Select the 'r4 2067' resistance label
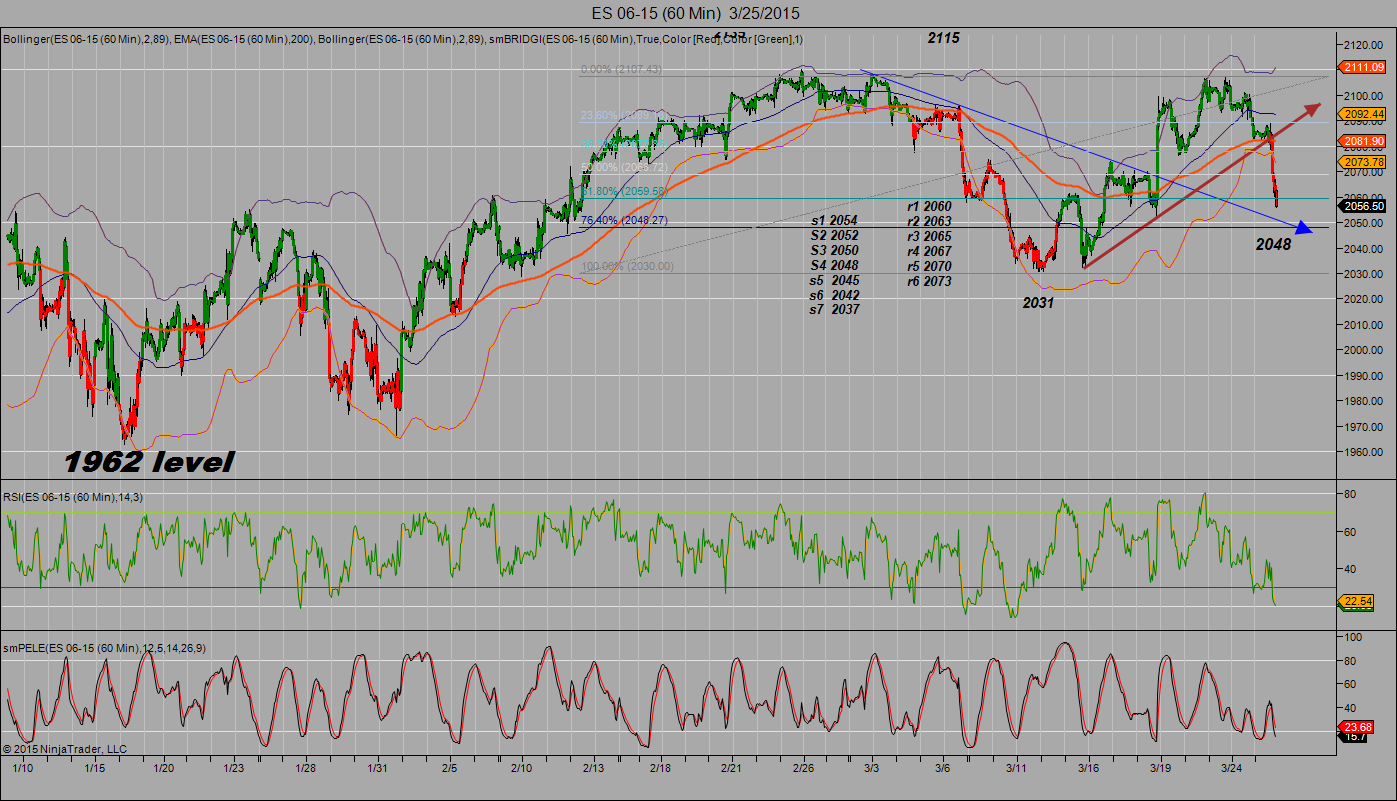Viewport: 1397px width, 801px height. (x=929, y=252)
